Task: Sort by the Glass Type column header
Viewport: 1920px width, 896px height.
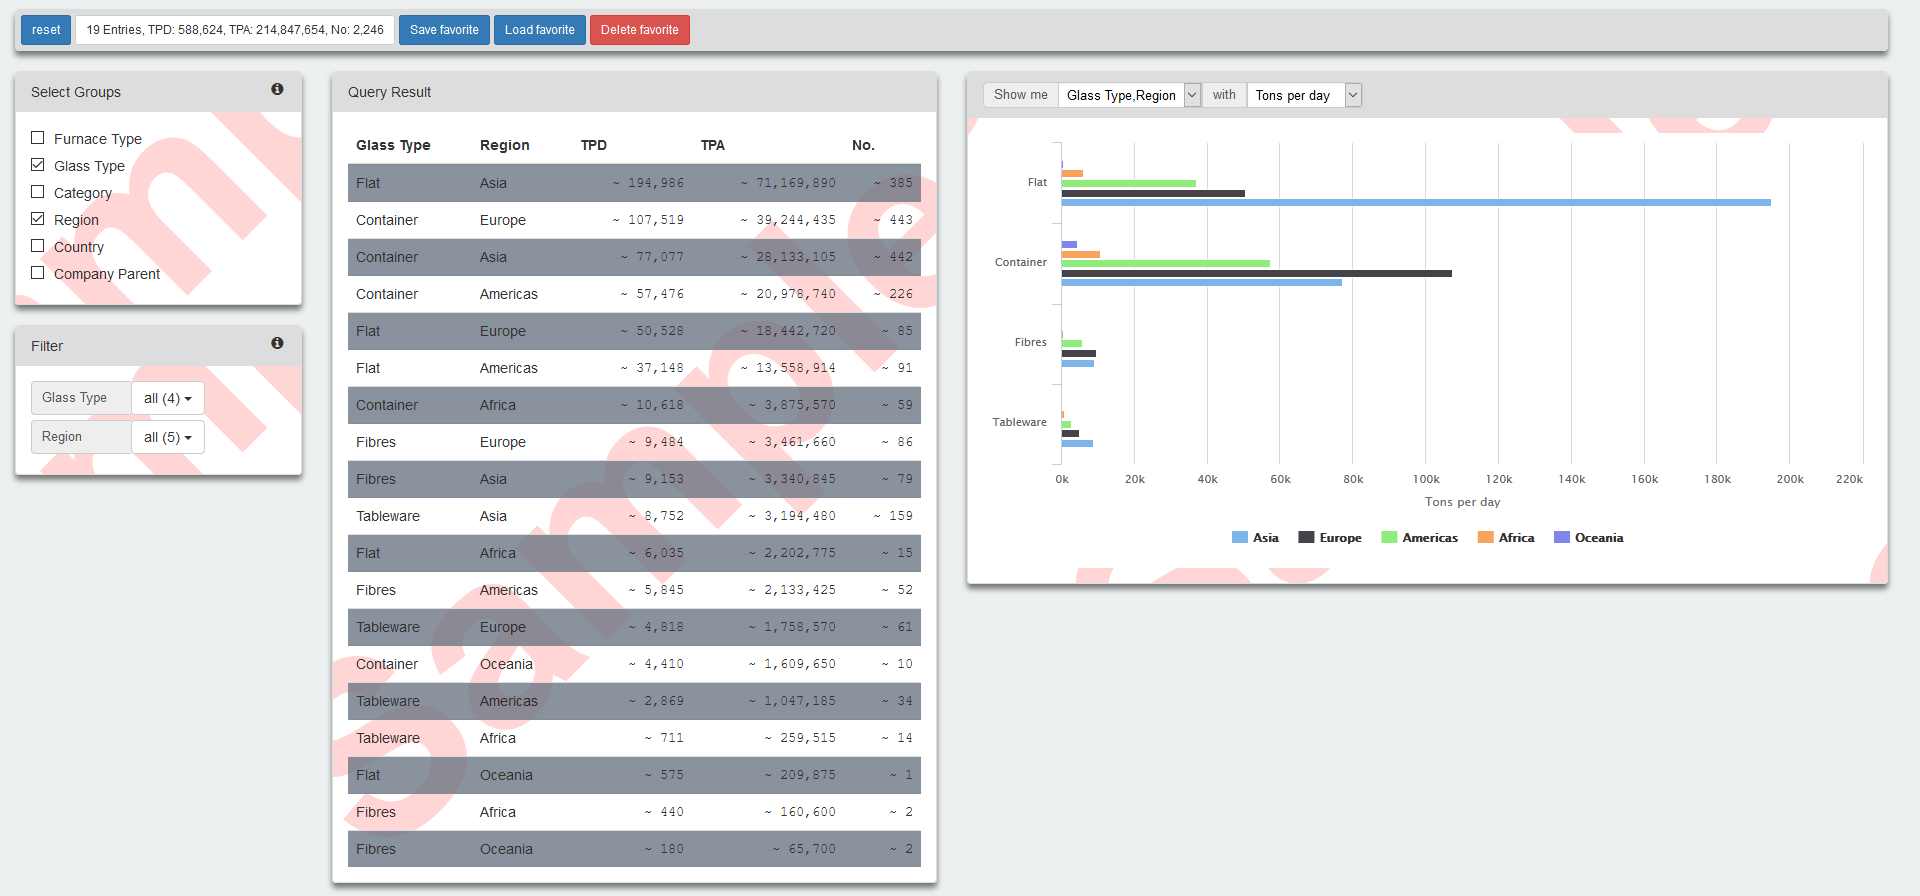Action: 393,145
